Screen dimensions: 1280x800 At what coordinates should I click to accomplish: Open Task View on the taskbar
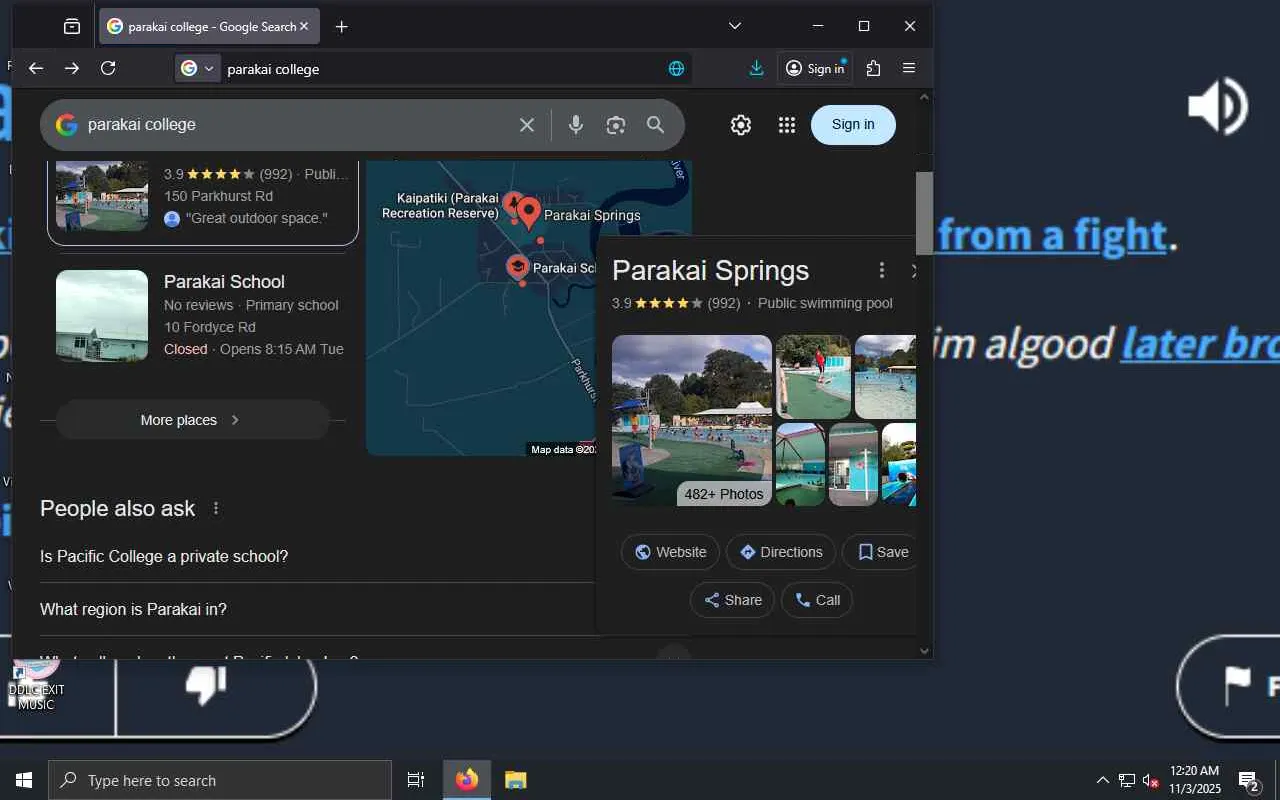click(416, 780)
